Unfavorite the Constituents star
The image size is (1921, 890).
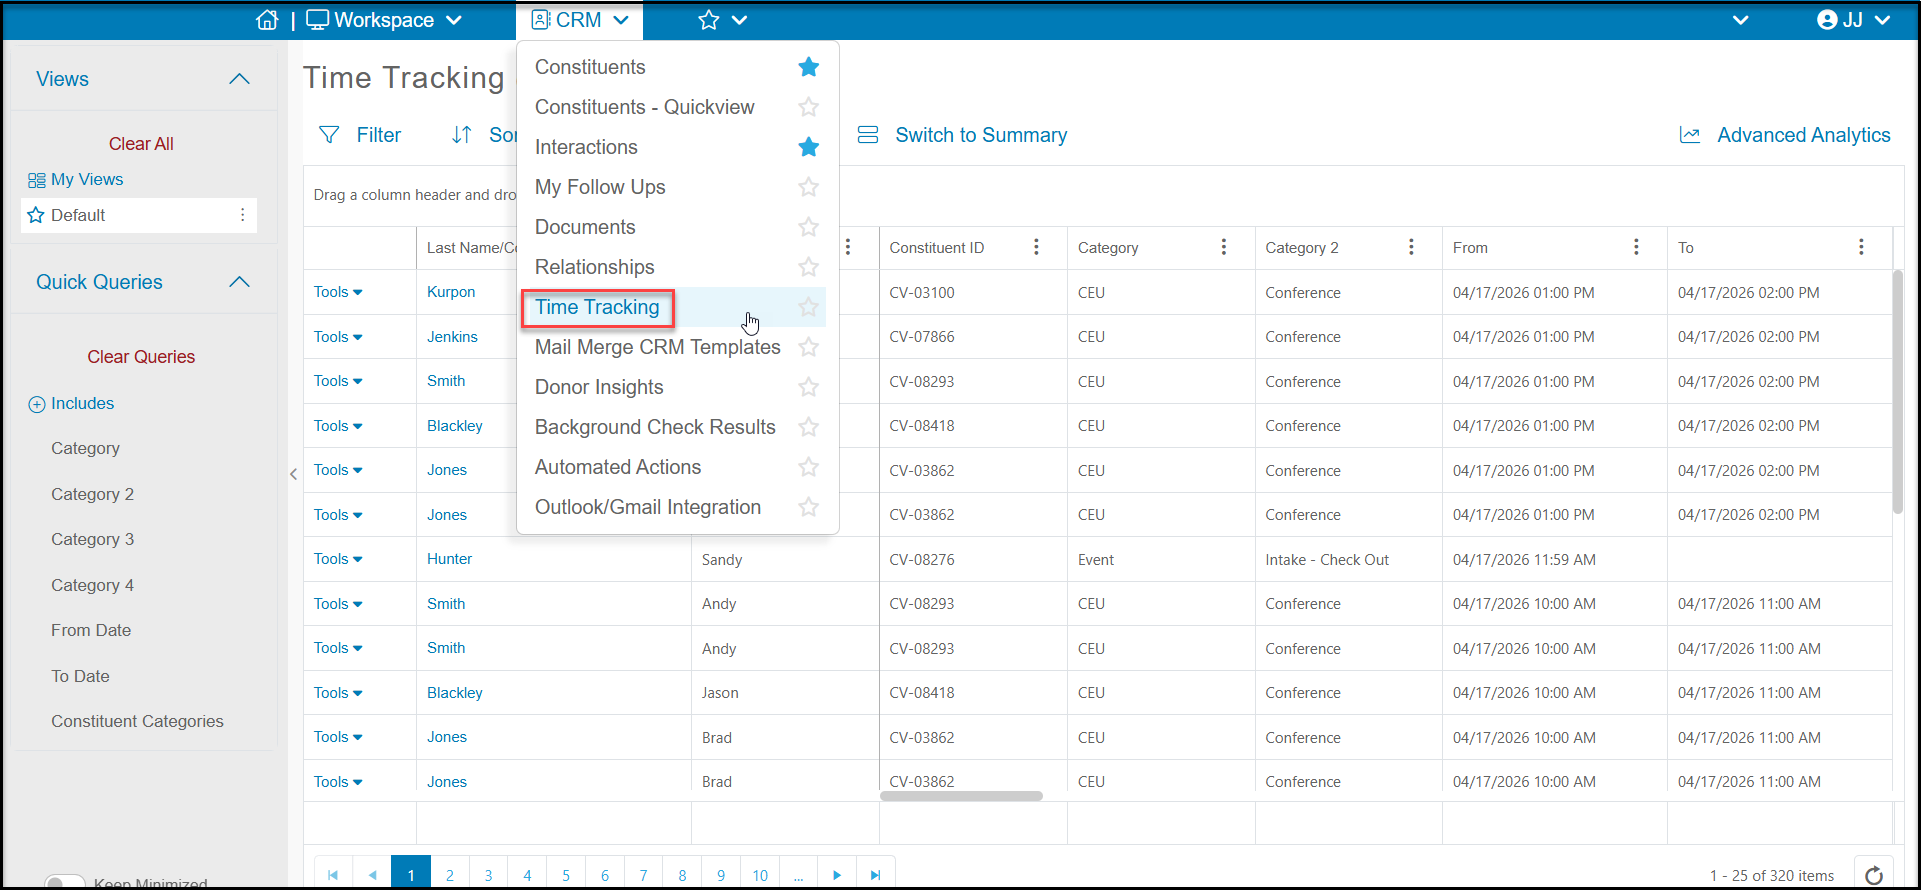point(809,67)
